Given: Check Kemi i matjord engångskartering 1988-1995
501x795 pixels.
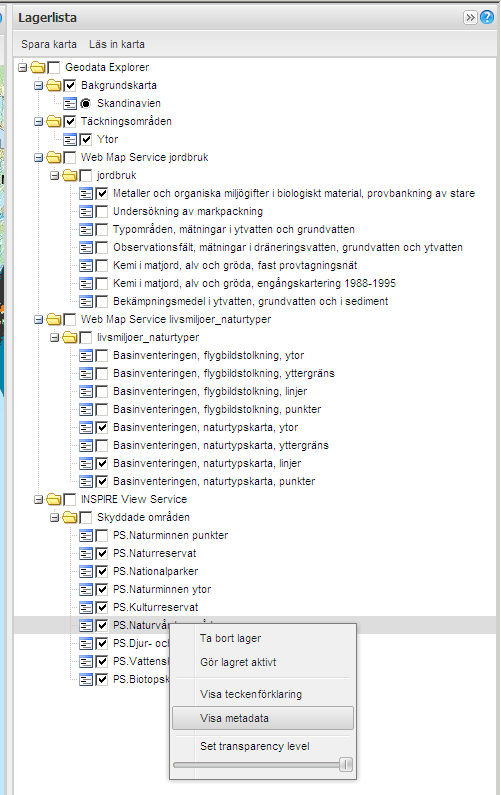Looking at the screenshot, I should (x=102, y=283).
